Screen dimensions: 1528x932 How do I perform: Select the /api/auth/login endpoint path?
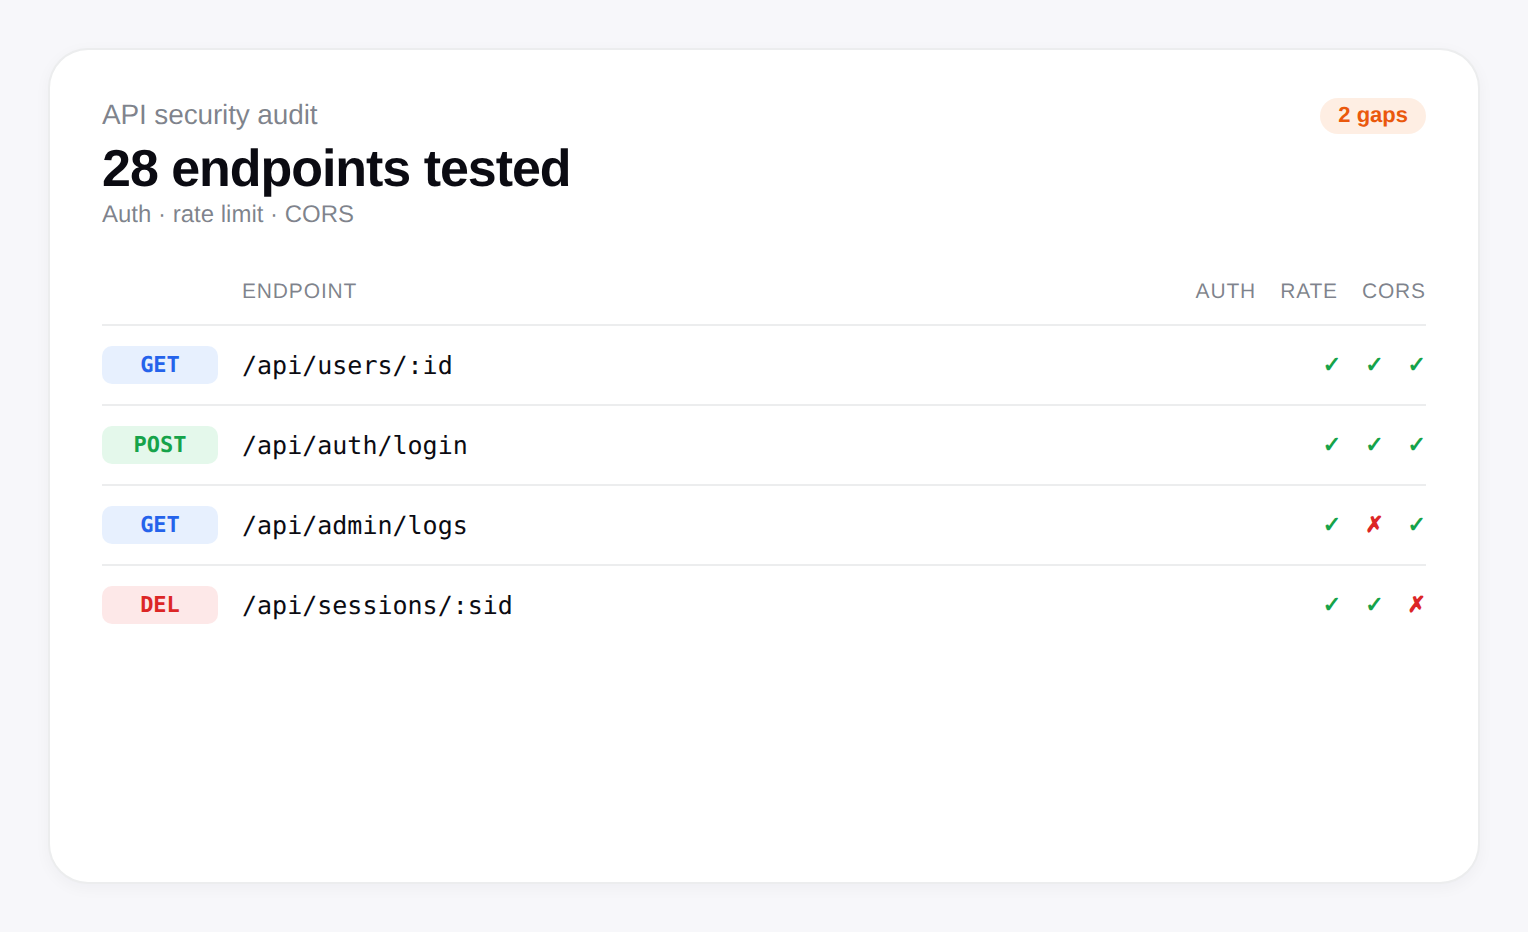tap(355, 446)
